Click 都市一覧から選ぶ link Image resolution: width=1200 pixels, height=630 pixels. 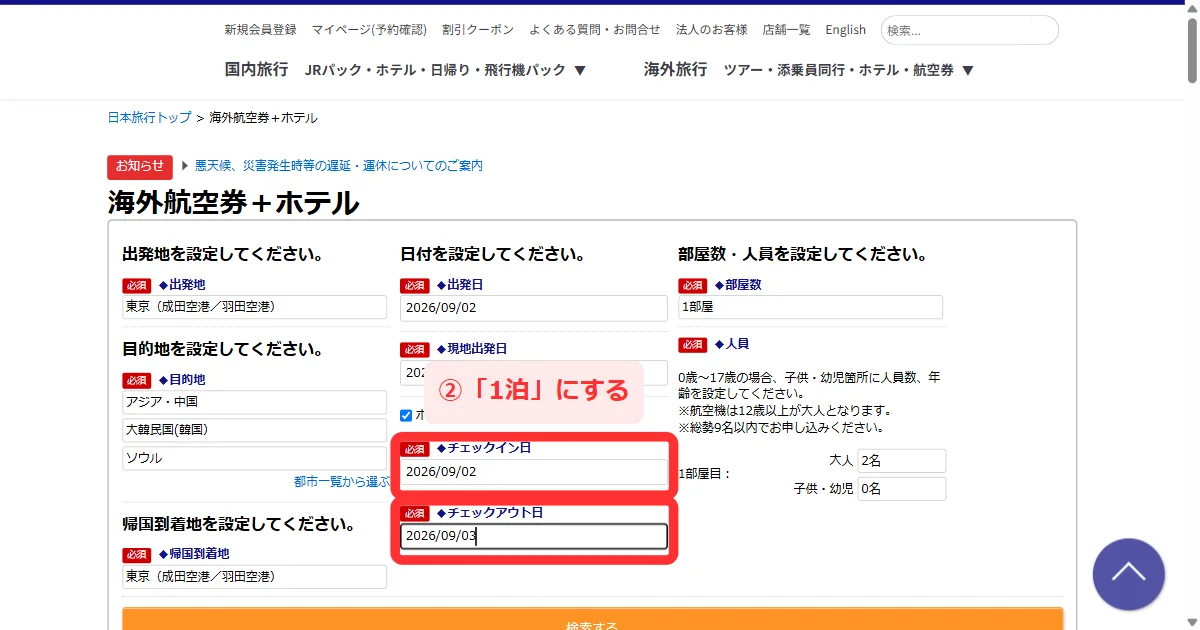pos(341,482)
